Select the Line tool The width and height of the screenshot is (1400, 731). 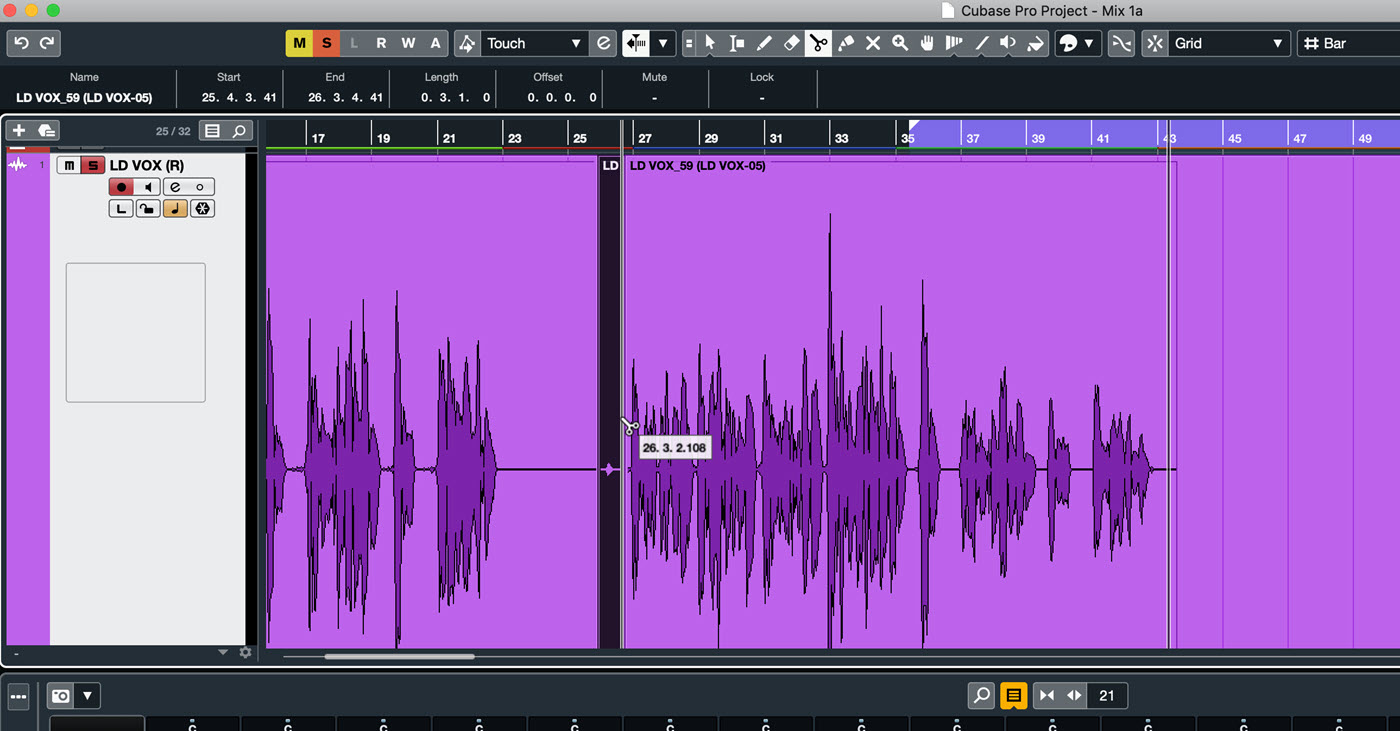981,43
